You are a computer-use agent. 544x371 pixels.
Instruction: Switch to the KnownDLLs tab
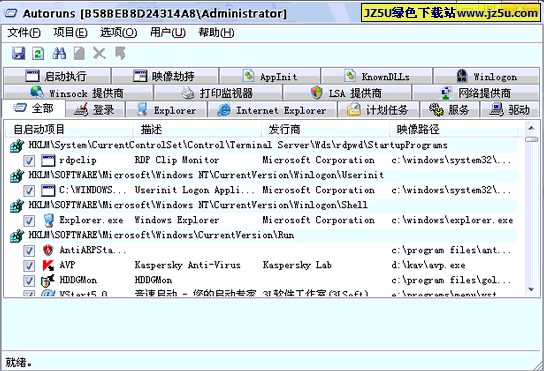377,76
